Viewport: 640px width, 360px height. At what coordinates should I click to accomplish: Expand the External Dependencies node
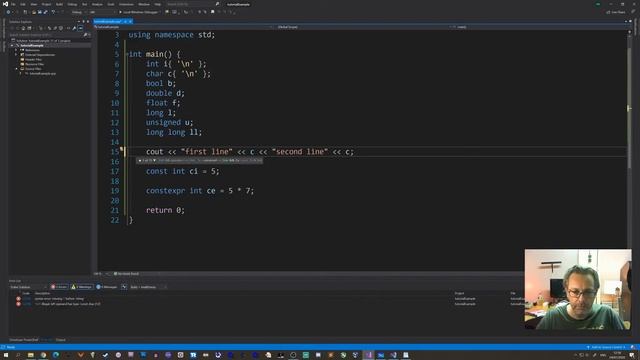pos(17,55)
